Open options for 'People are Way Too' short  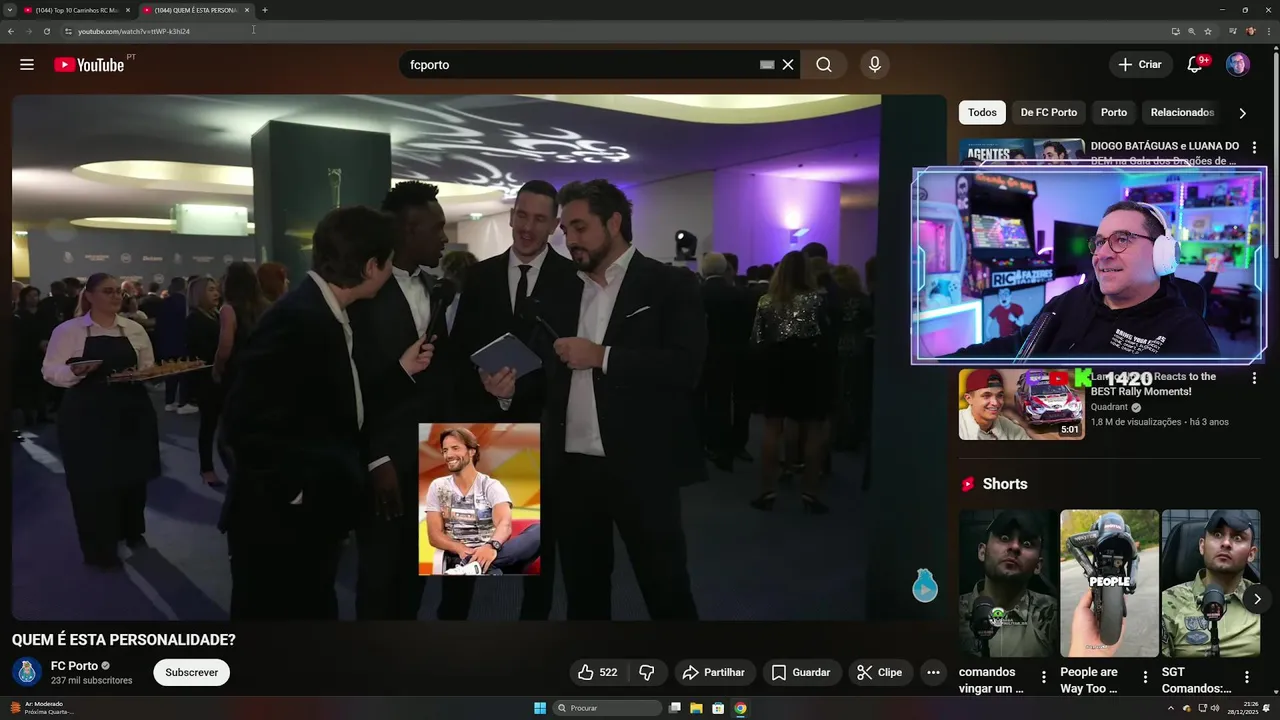[1145, 677]
